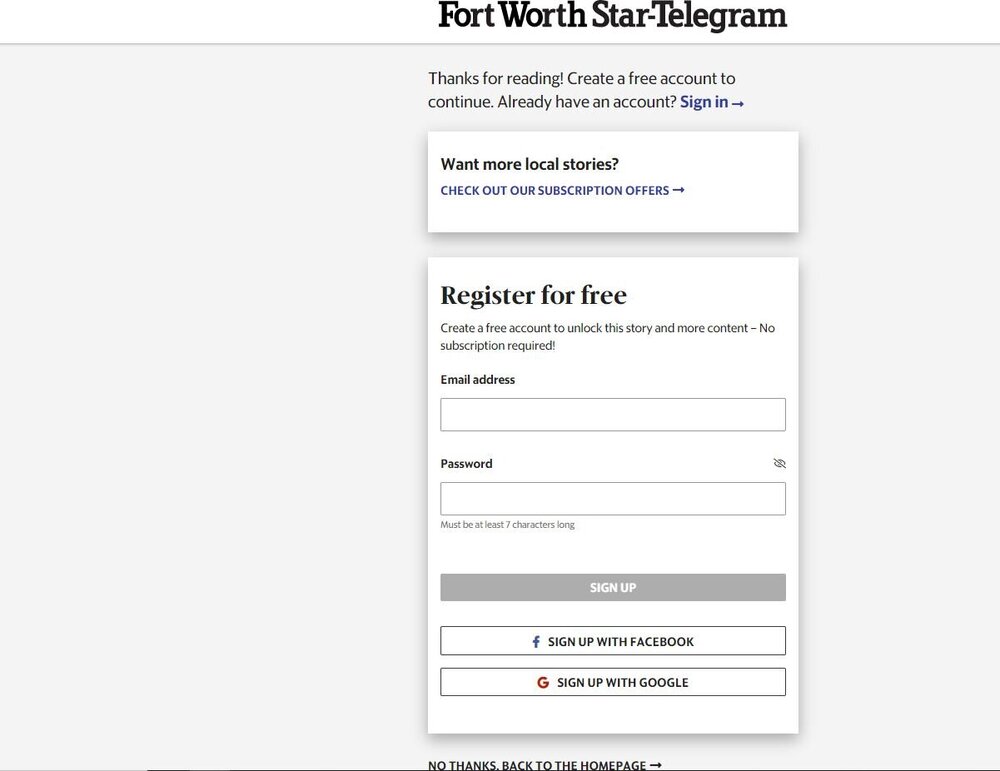Toggle password visibility with the eye-slash icon

coord(780,463)
